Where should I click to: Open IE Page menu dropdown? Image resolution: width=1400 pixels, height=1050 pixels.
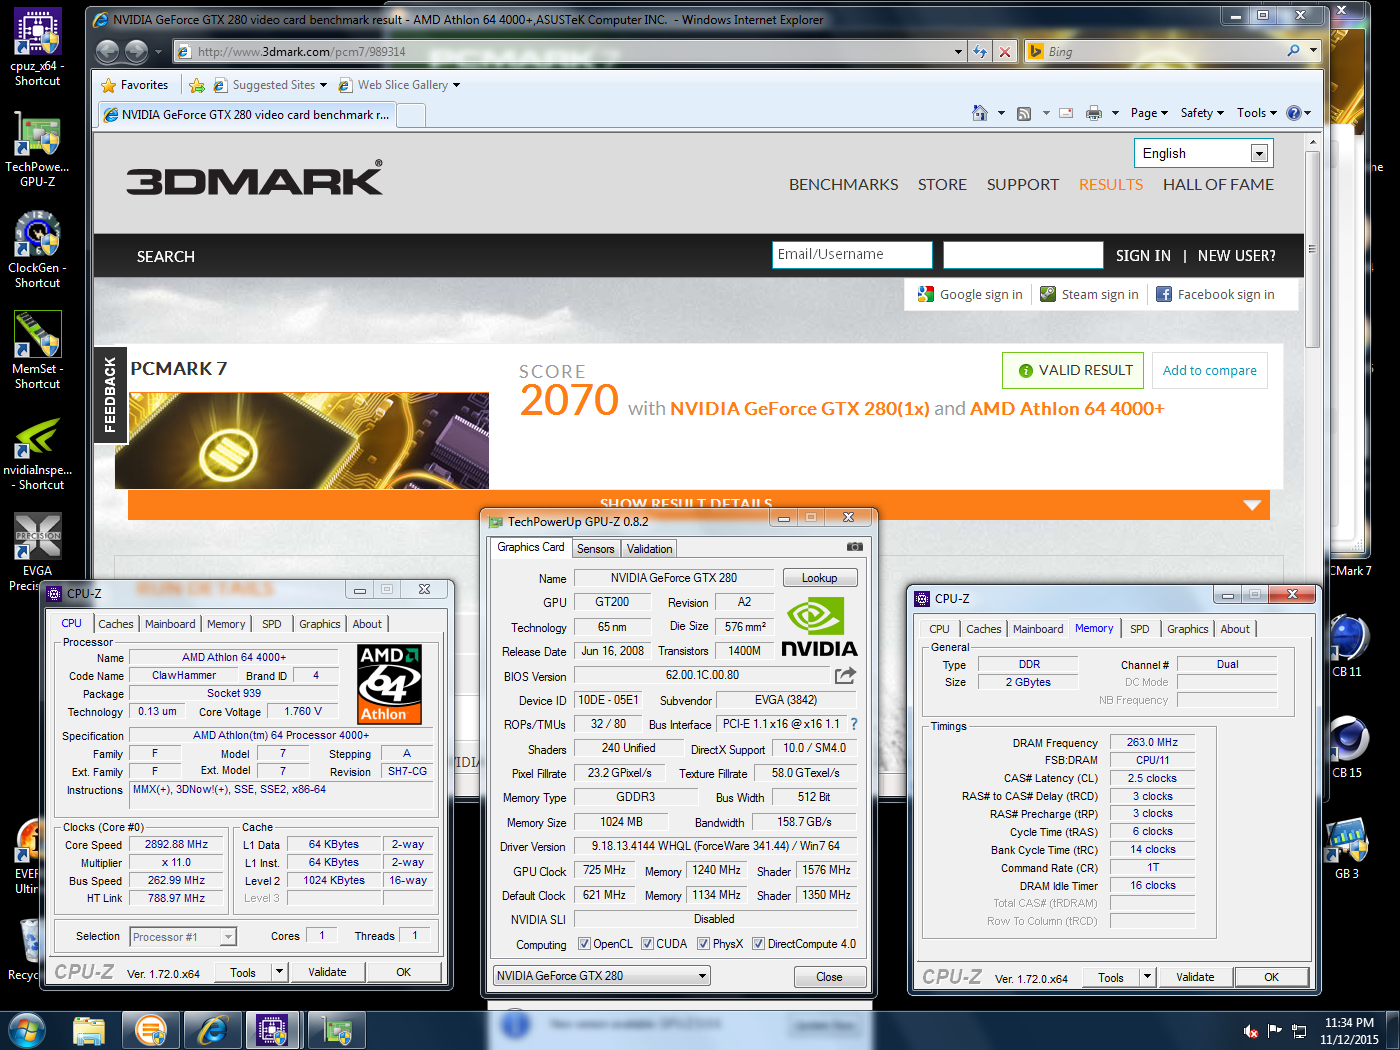(1149, 113)
